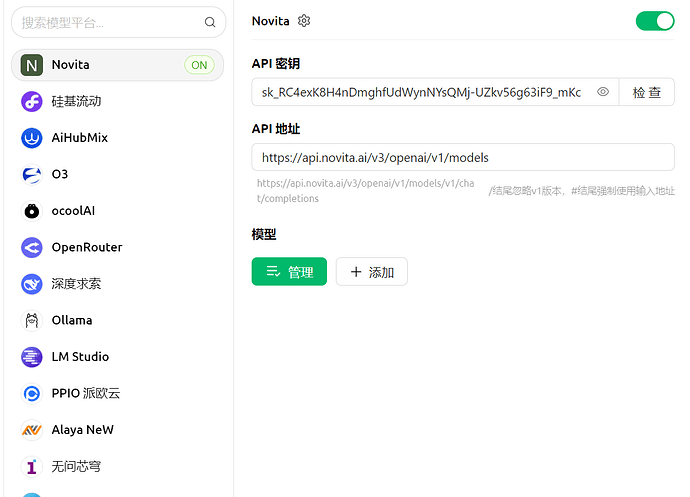This screenshot has height=497, width=690.
Task: Click the Novita provider logo icon
Action: [32, 65]
